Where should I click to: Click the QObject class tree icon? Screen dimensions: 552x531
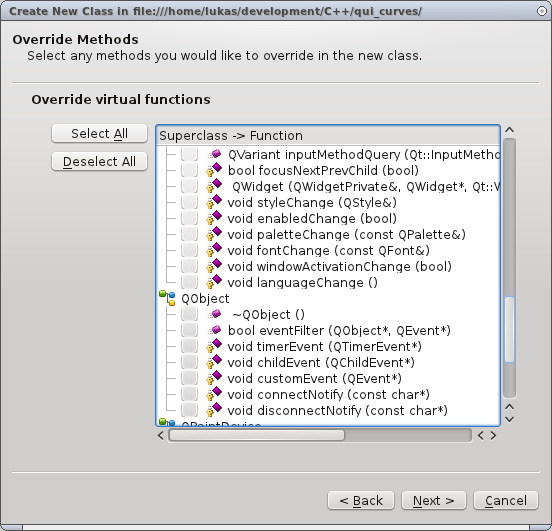coord(167,298)
